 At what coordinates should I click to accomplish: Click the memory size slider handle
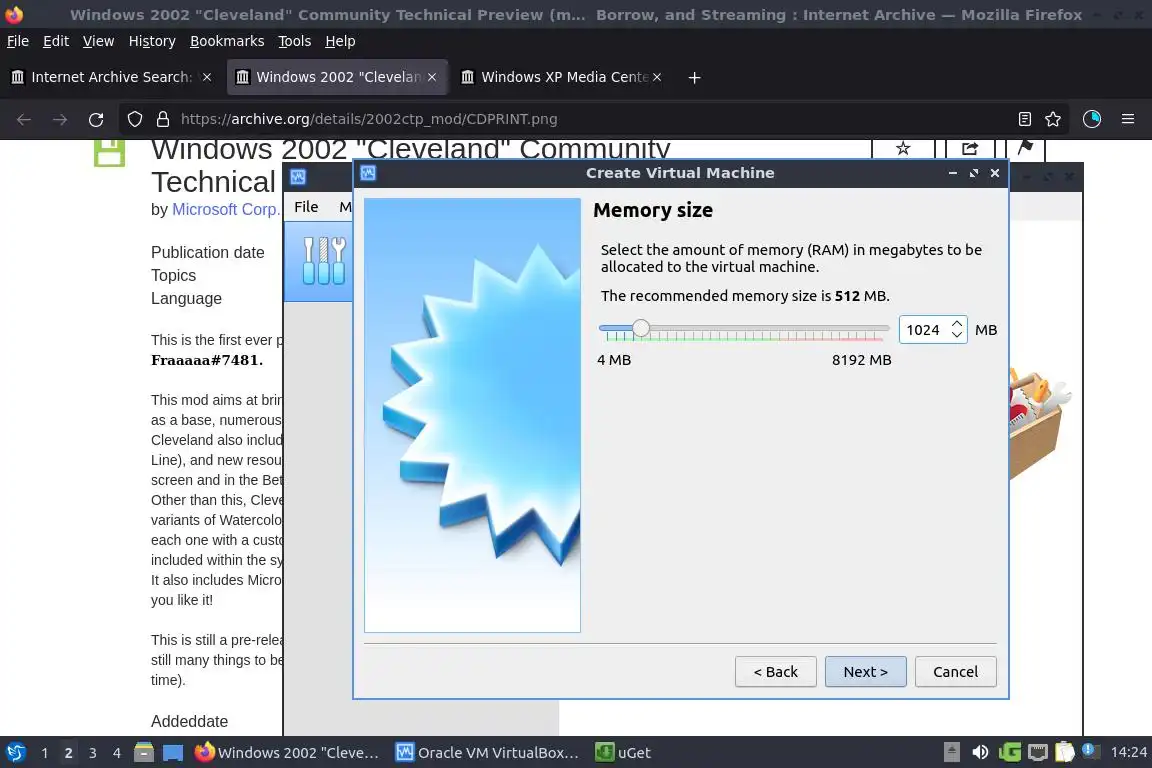(x=641, y=329)
